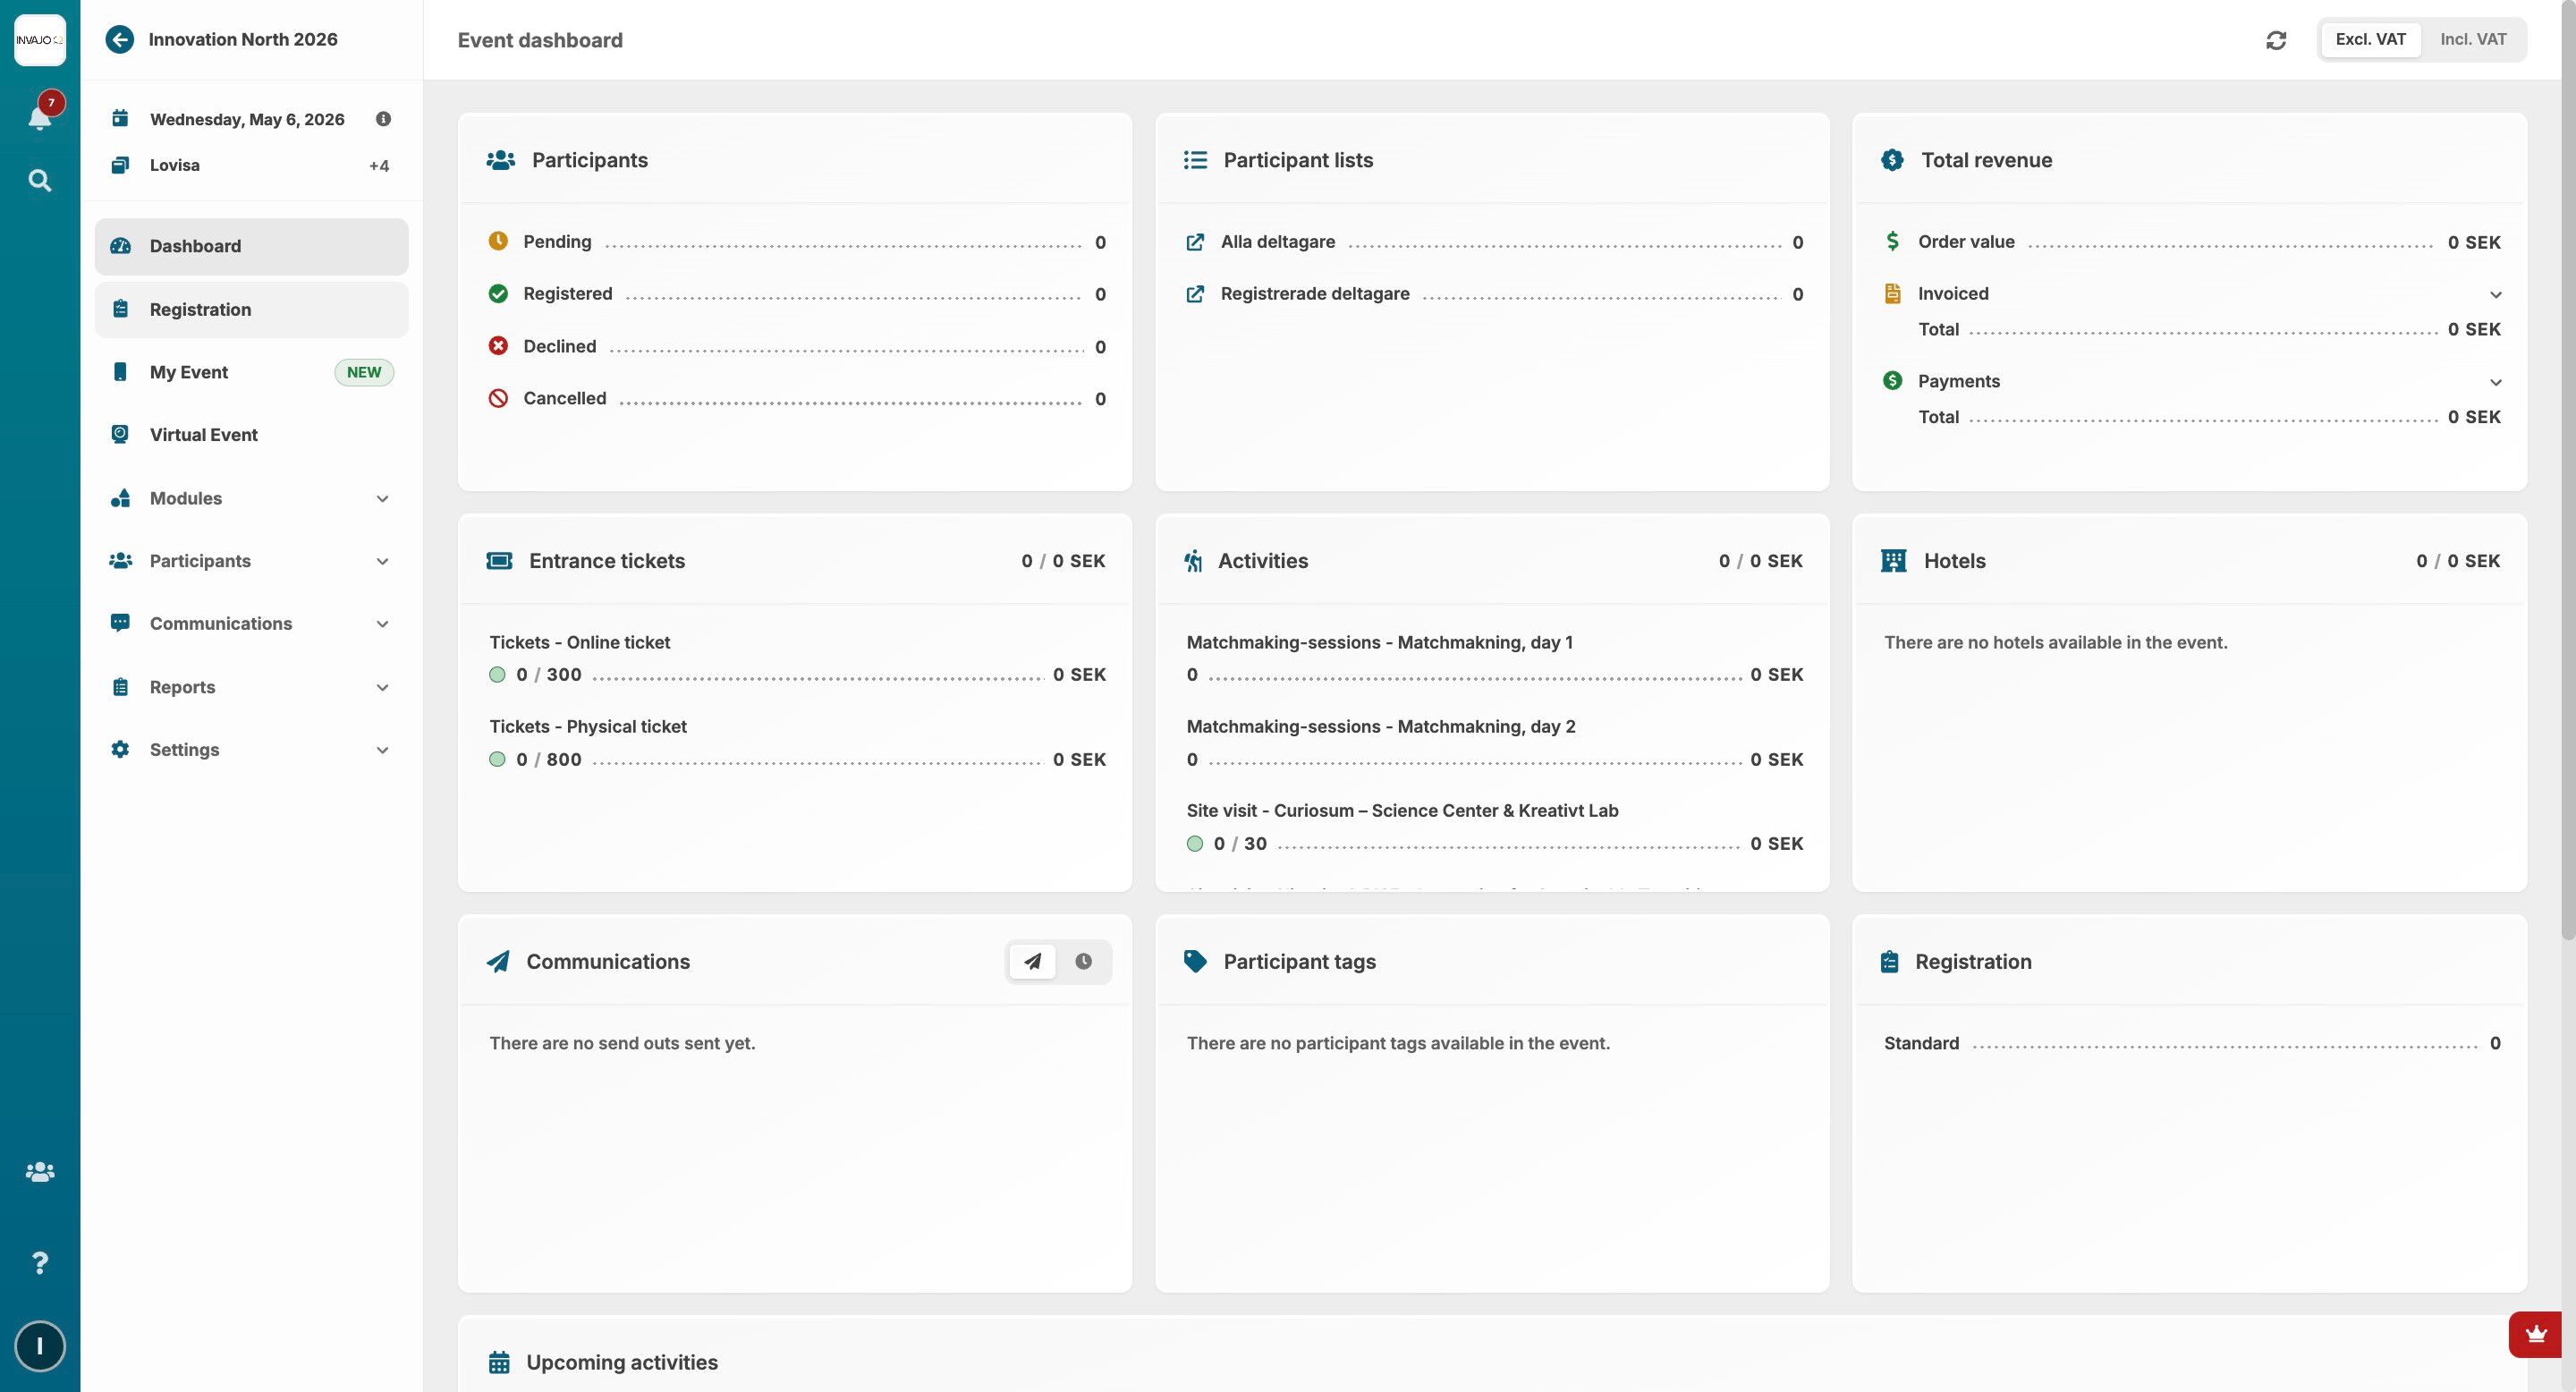
Task: Open search from the left rail
Action: 39,181
